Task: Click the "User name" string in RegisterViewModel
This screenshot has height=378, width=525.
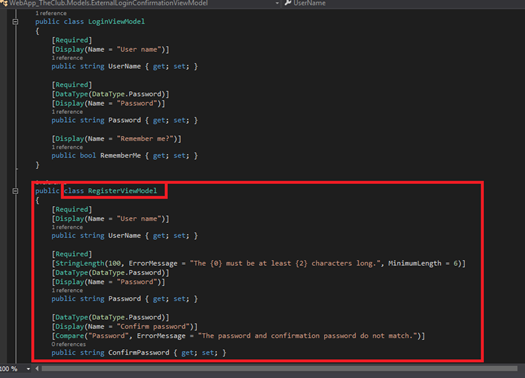Action: pos(139,219)
